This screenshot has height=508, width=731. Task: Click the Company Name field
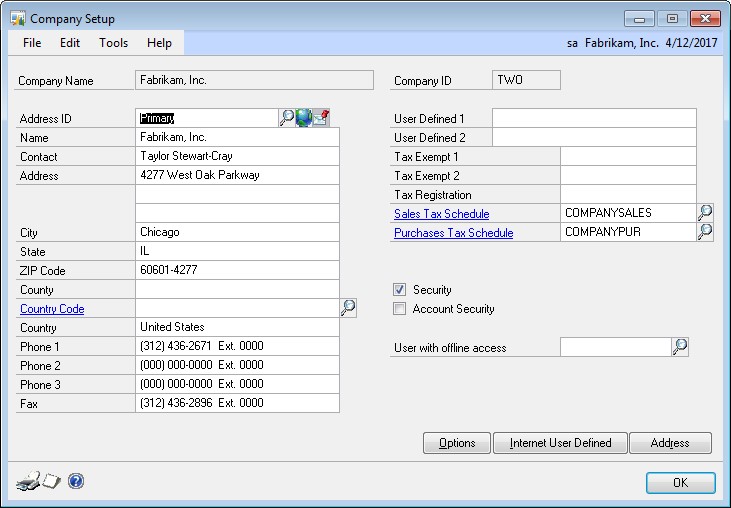[255, 80]
